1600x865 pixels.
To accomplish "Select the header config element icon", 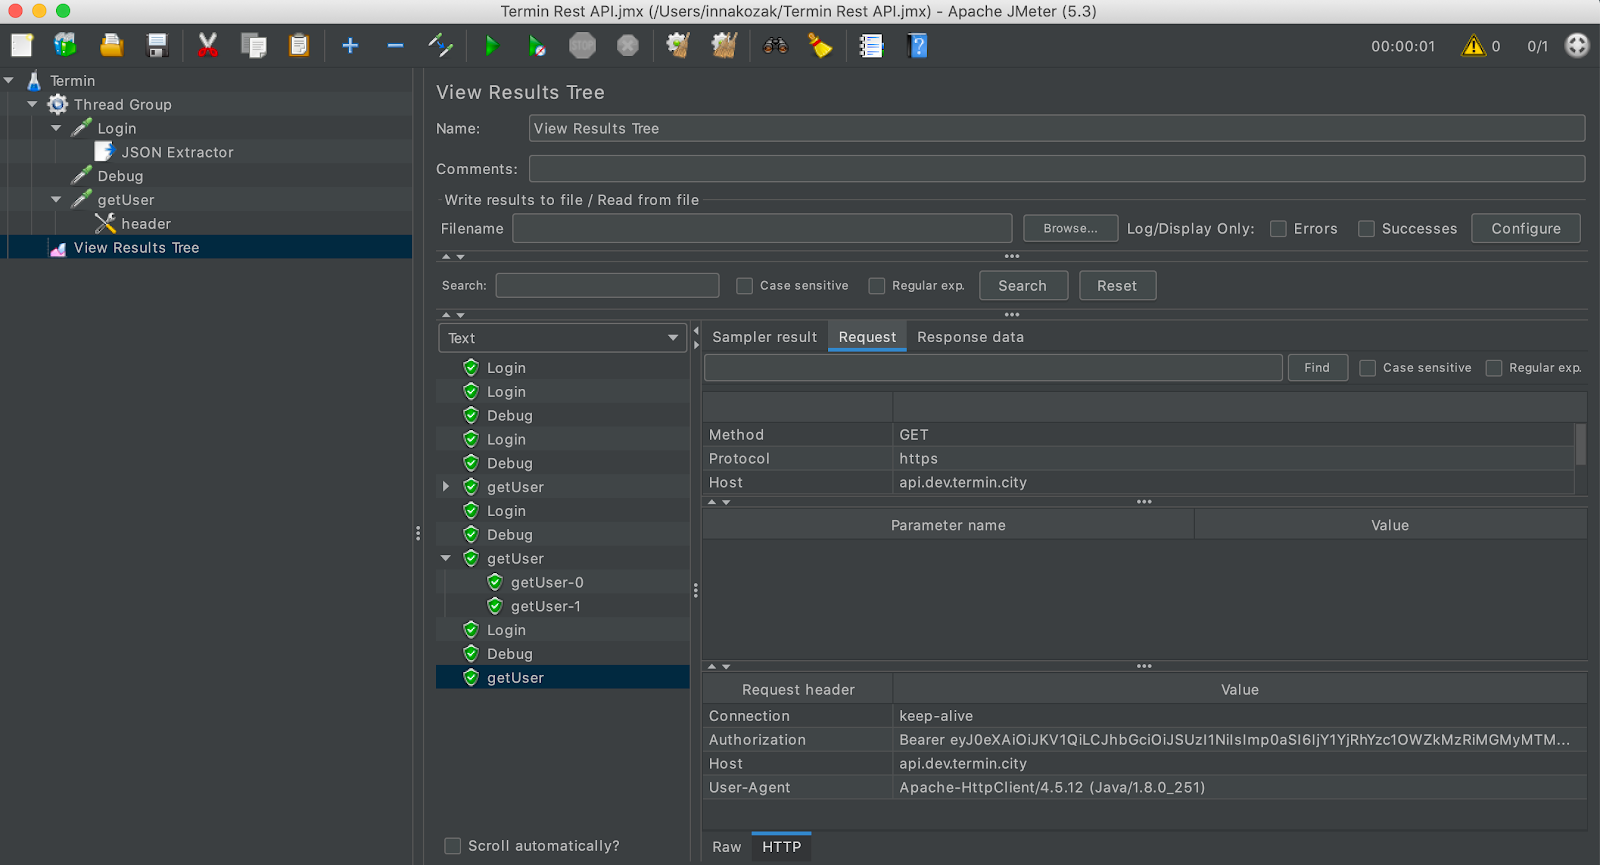I will 105,224.
